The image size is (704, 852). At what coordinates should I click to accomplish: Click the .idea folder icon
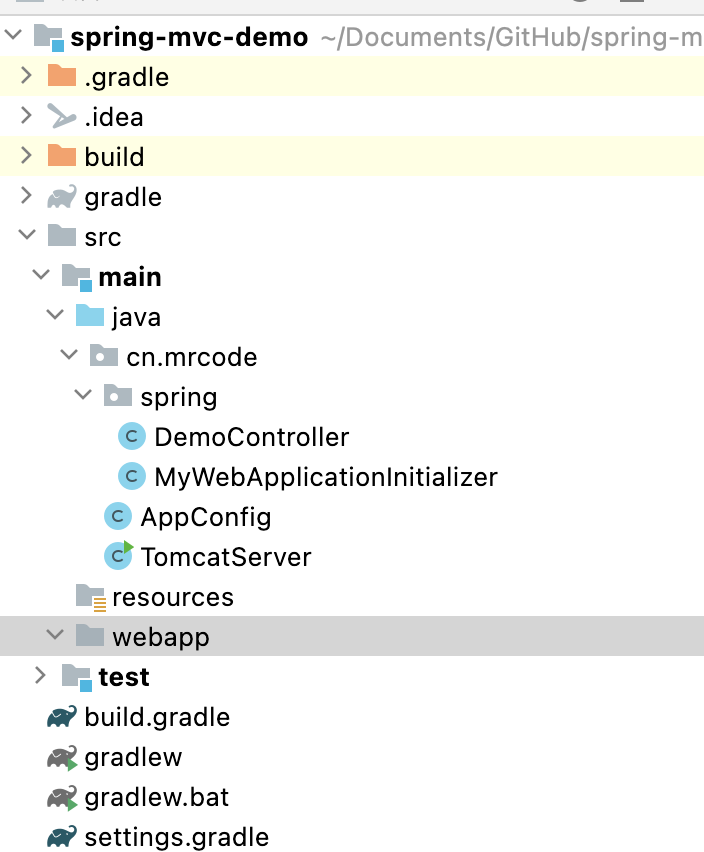point(62,117)
